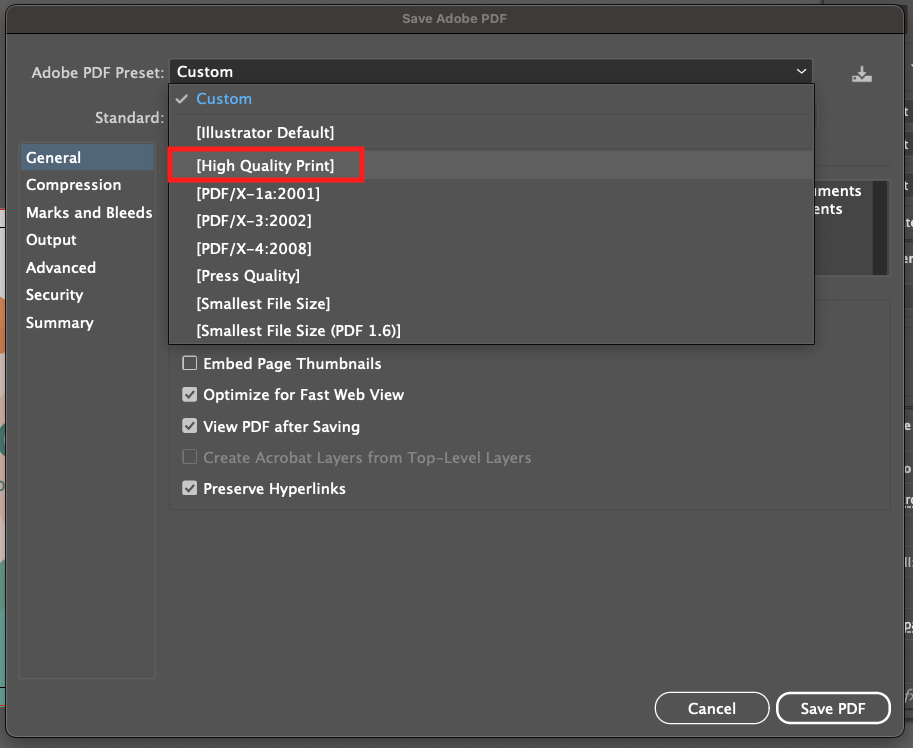Go to Marks and Bleeds section

click(x=87, y=212)
